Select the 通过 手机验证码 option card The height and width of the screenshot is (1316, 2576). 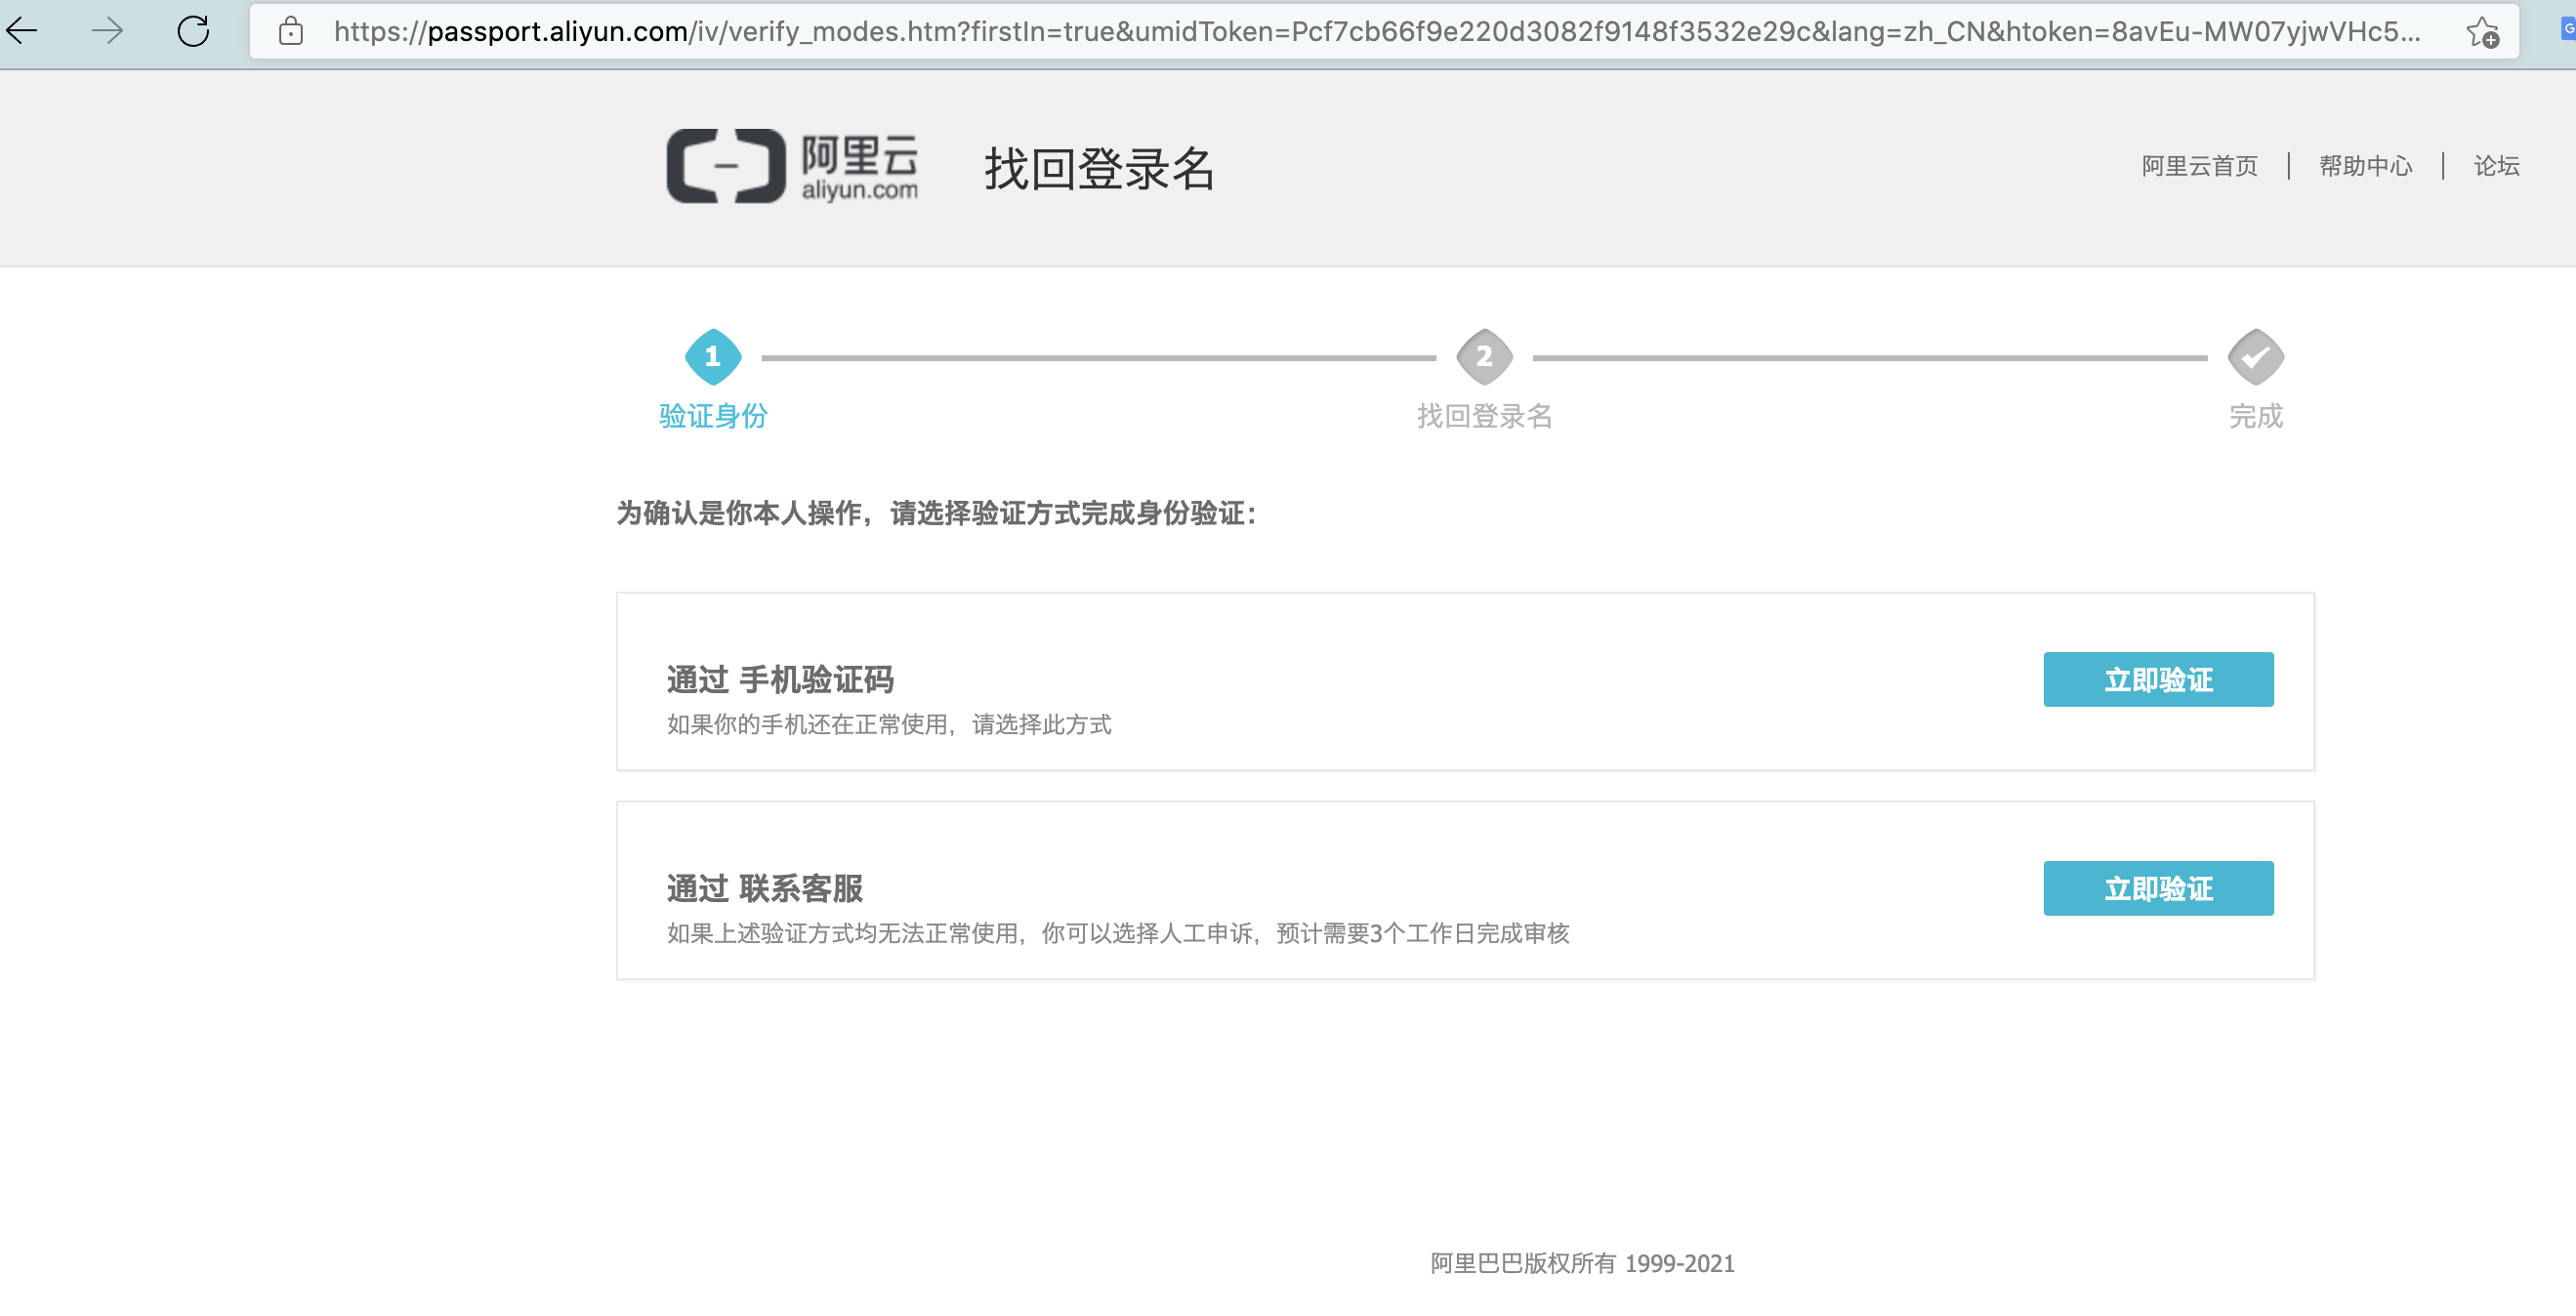1465,681
